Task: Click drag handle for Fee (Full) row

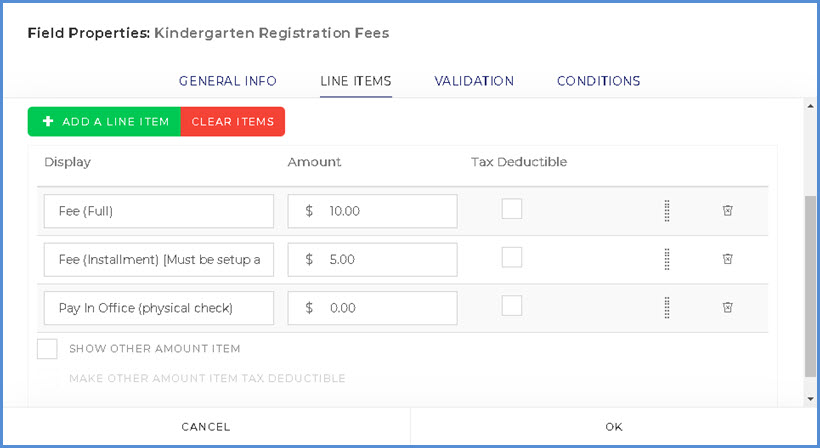Action: click(x=667, y=211)
